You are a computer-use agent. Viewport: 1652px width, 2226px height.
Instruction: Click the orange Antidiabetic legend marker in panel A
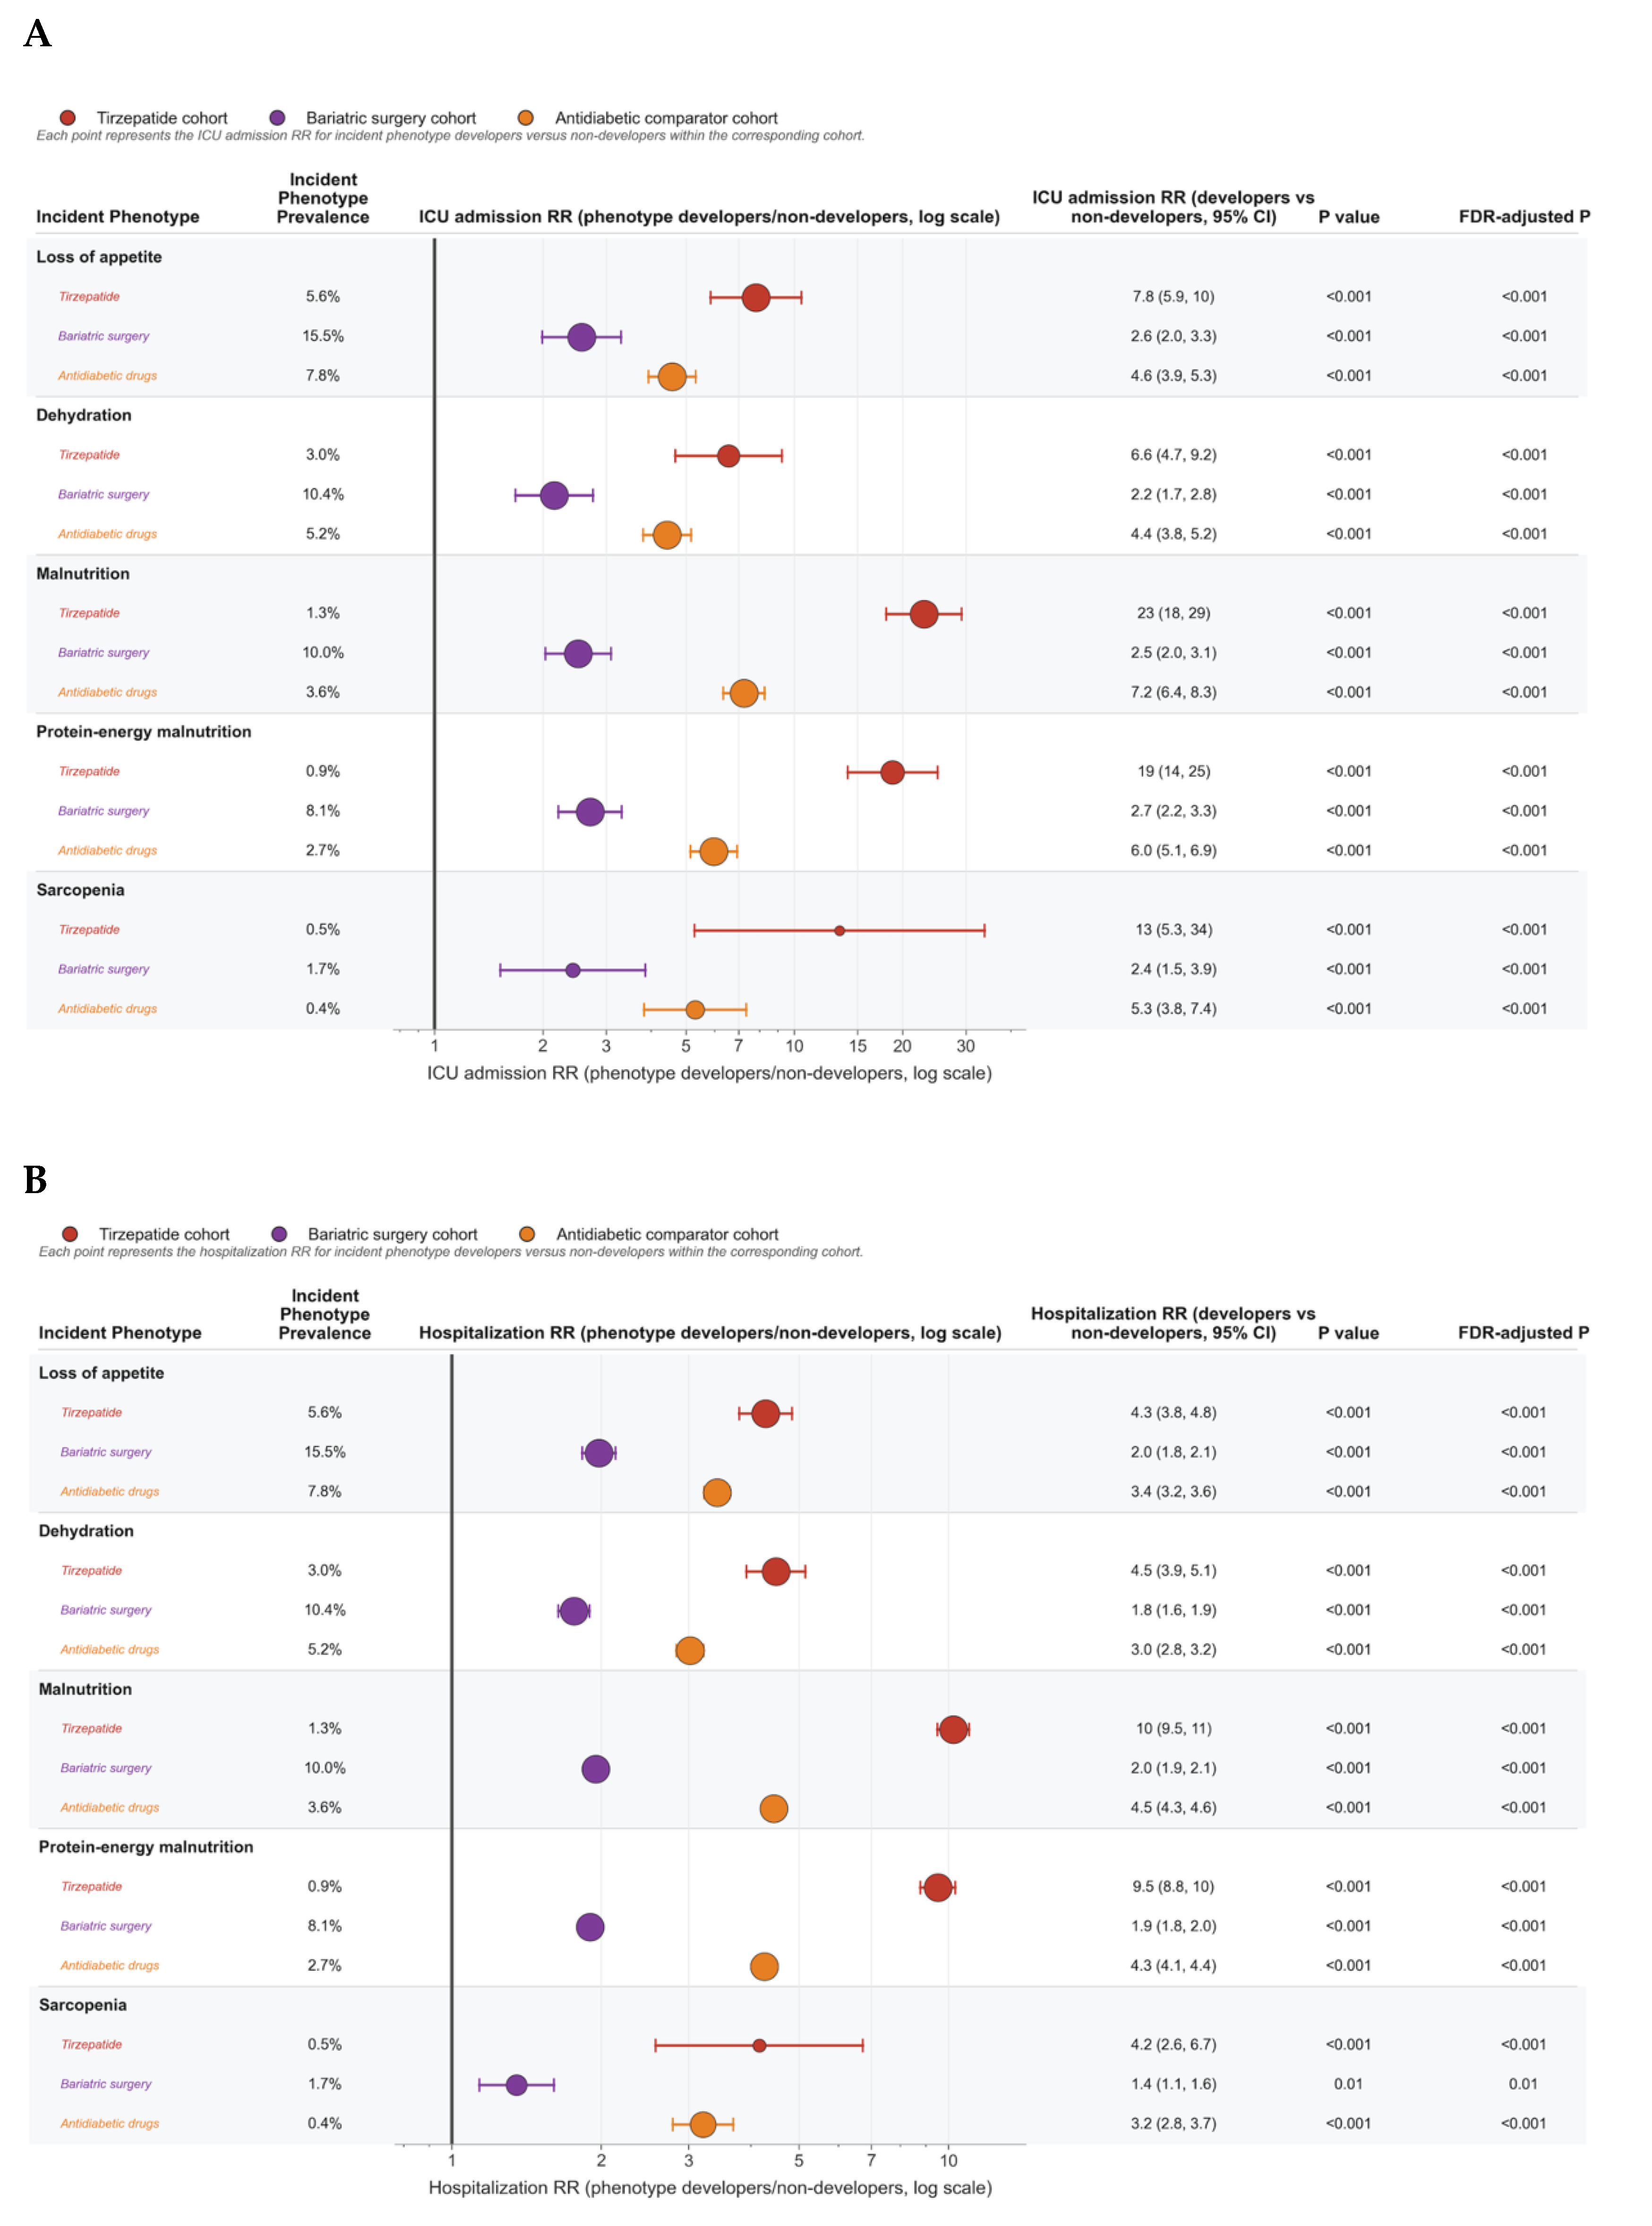click(x=526, y=118)
